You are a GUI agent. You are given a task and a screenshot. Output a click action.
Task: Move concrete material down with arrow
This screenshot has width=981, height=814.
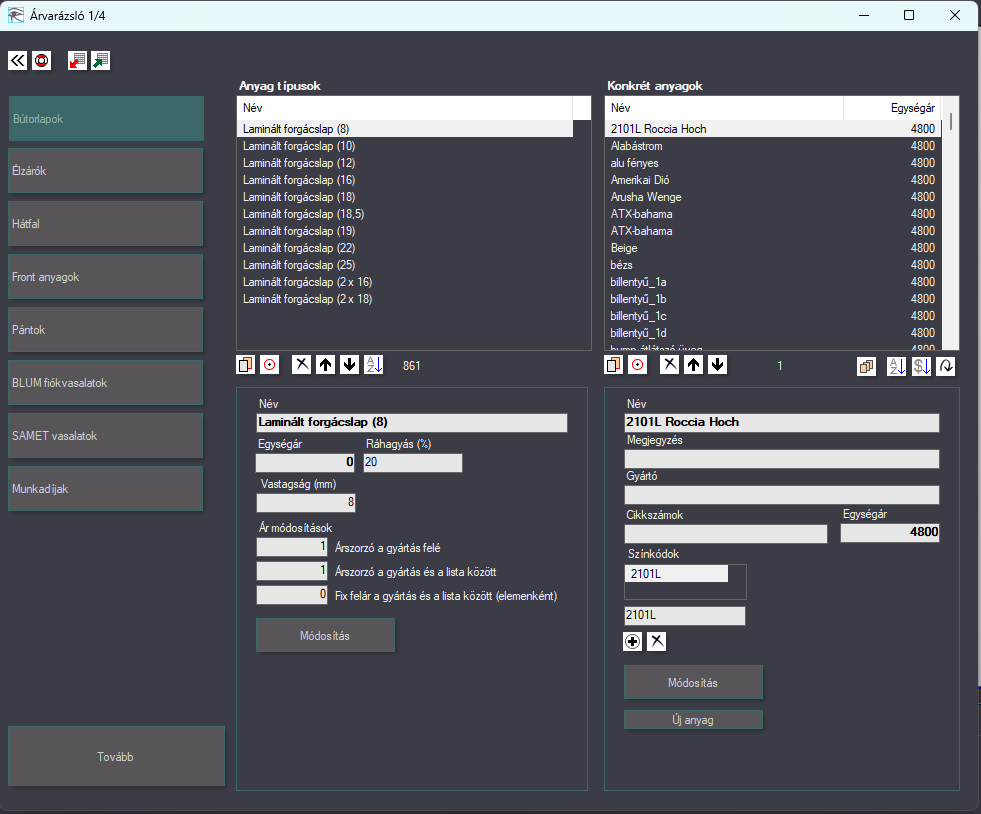[718, 365]
